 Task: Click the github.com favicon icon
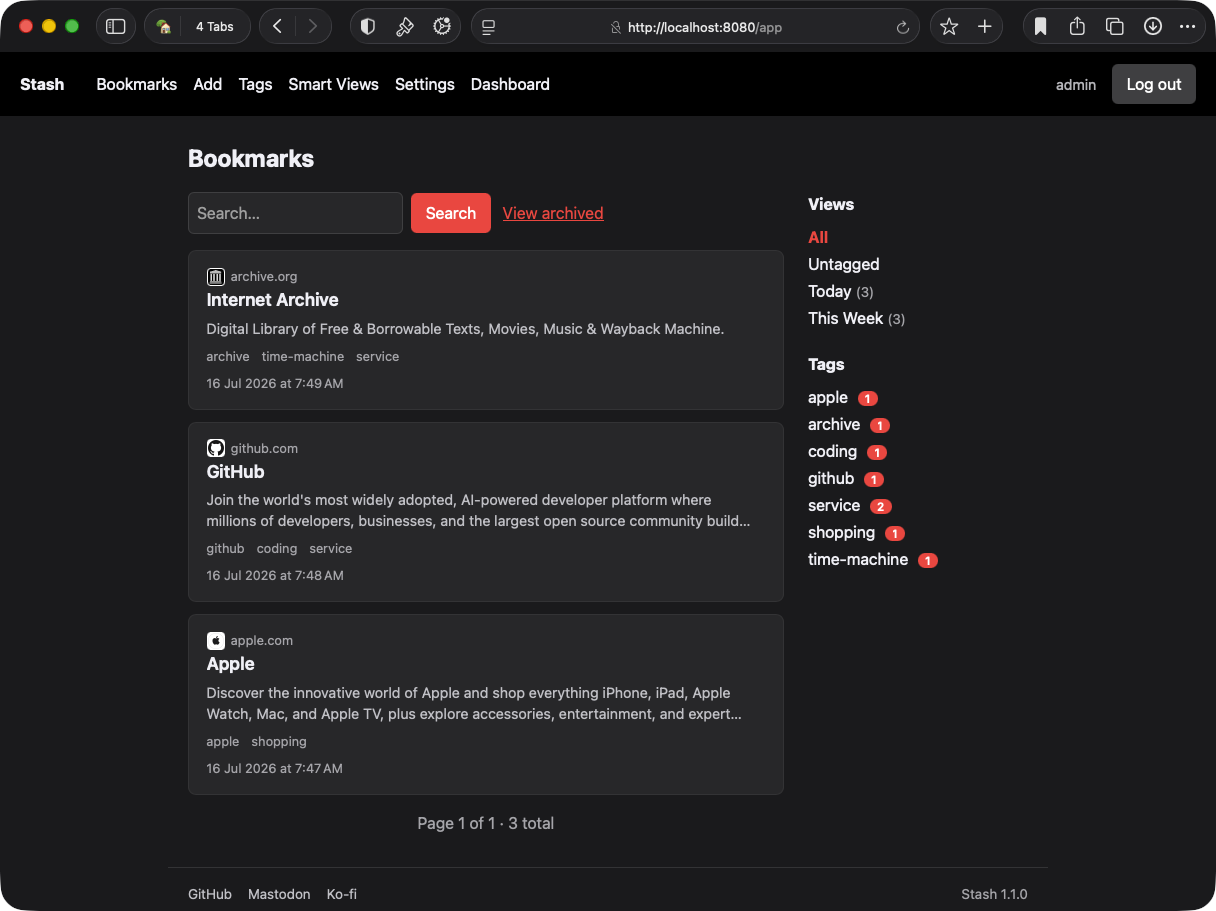[x=215, y=448]
